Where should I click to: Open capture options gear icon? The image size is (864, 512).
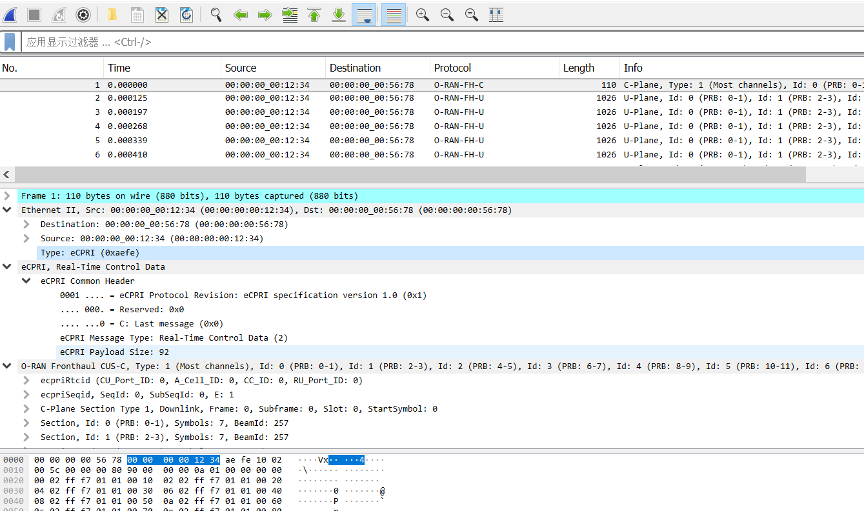click(x=83, y=15)
